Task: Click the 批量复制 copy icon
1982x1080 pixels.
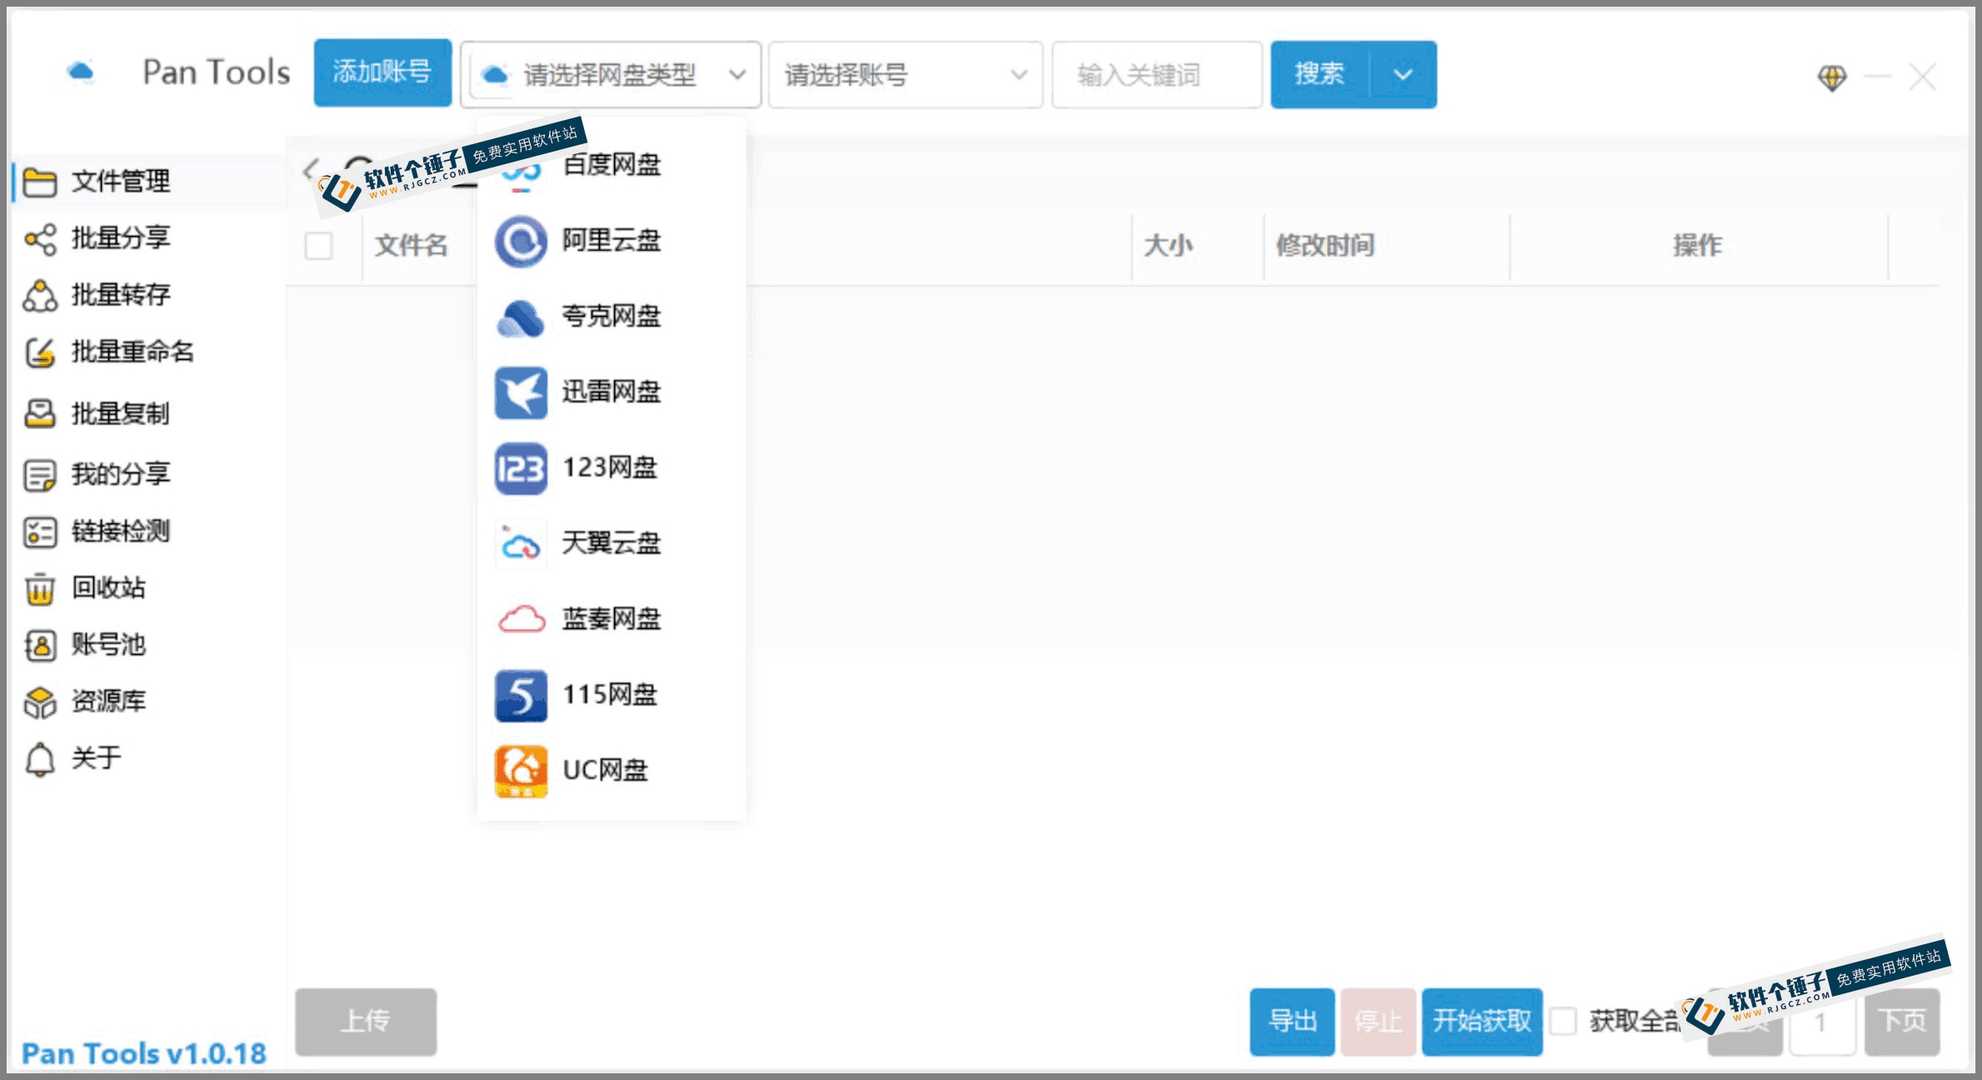Action: click(40, 414)
